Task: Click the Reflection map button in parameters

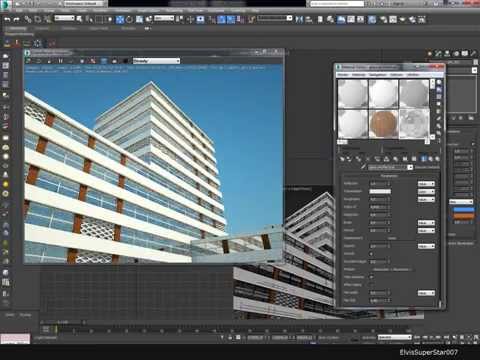Action: [x=426, y=184]
